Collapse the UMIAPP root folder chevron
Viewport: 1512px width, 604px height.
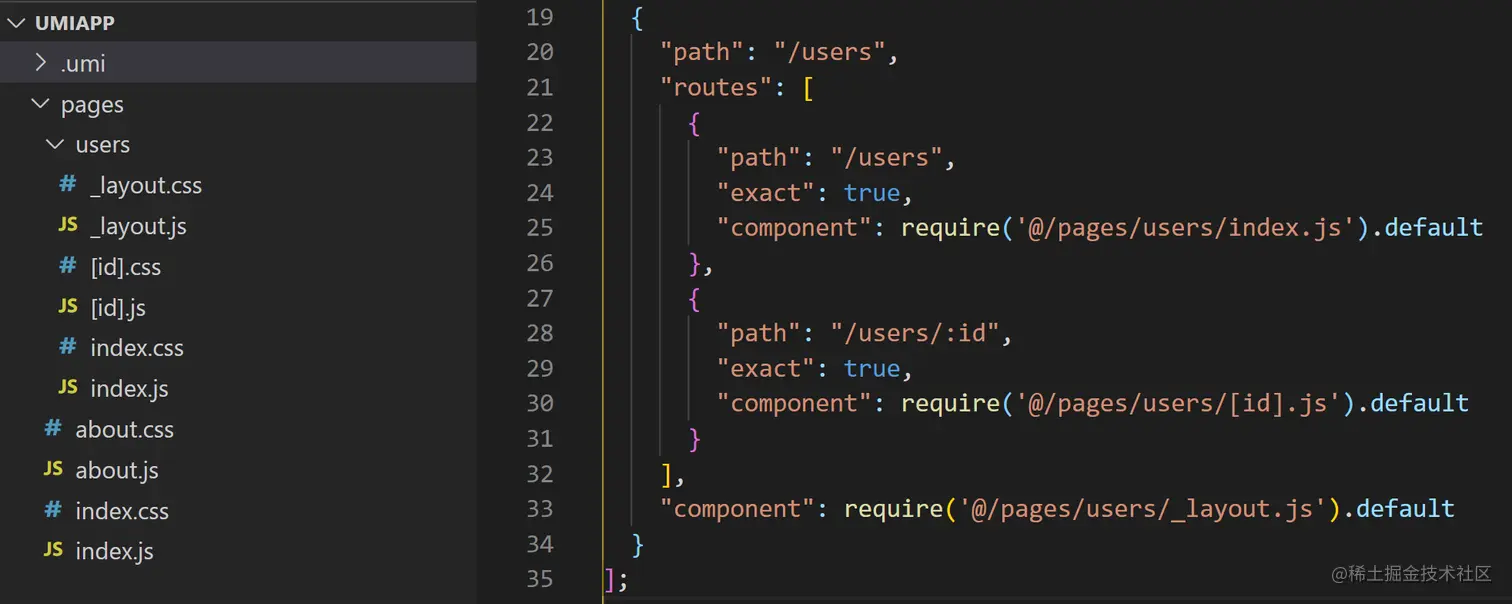click(x=16, y=23)
